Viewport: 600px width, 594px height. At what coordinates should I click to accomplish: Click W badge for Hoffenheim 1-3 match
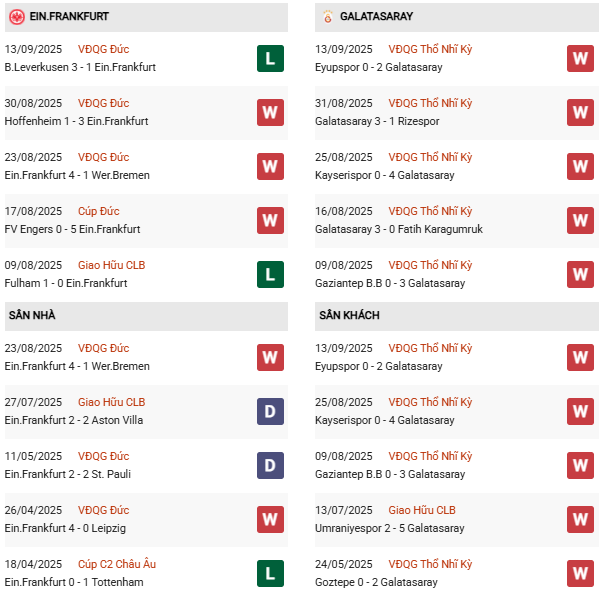click(x=270, y=112)
